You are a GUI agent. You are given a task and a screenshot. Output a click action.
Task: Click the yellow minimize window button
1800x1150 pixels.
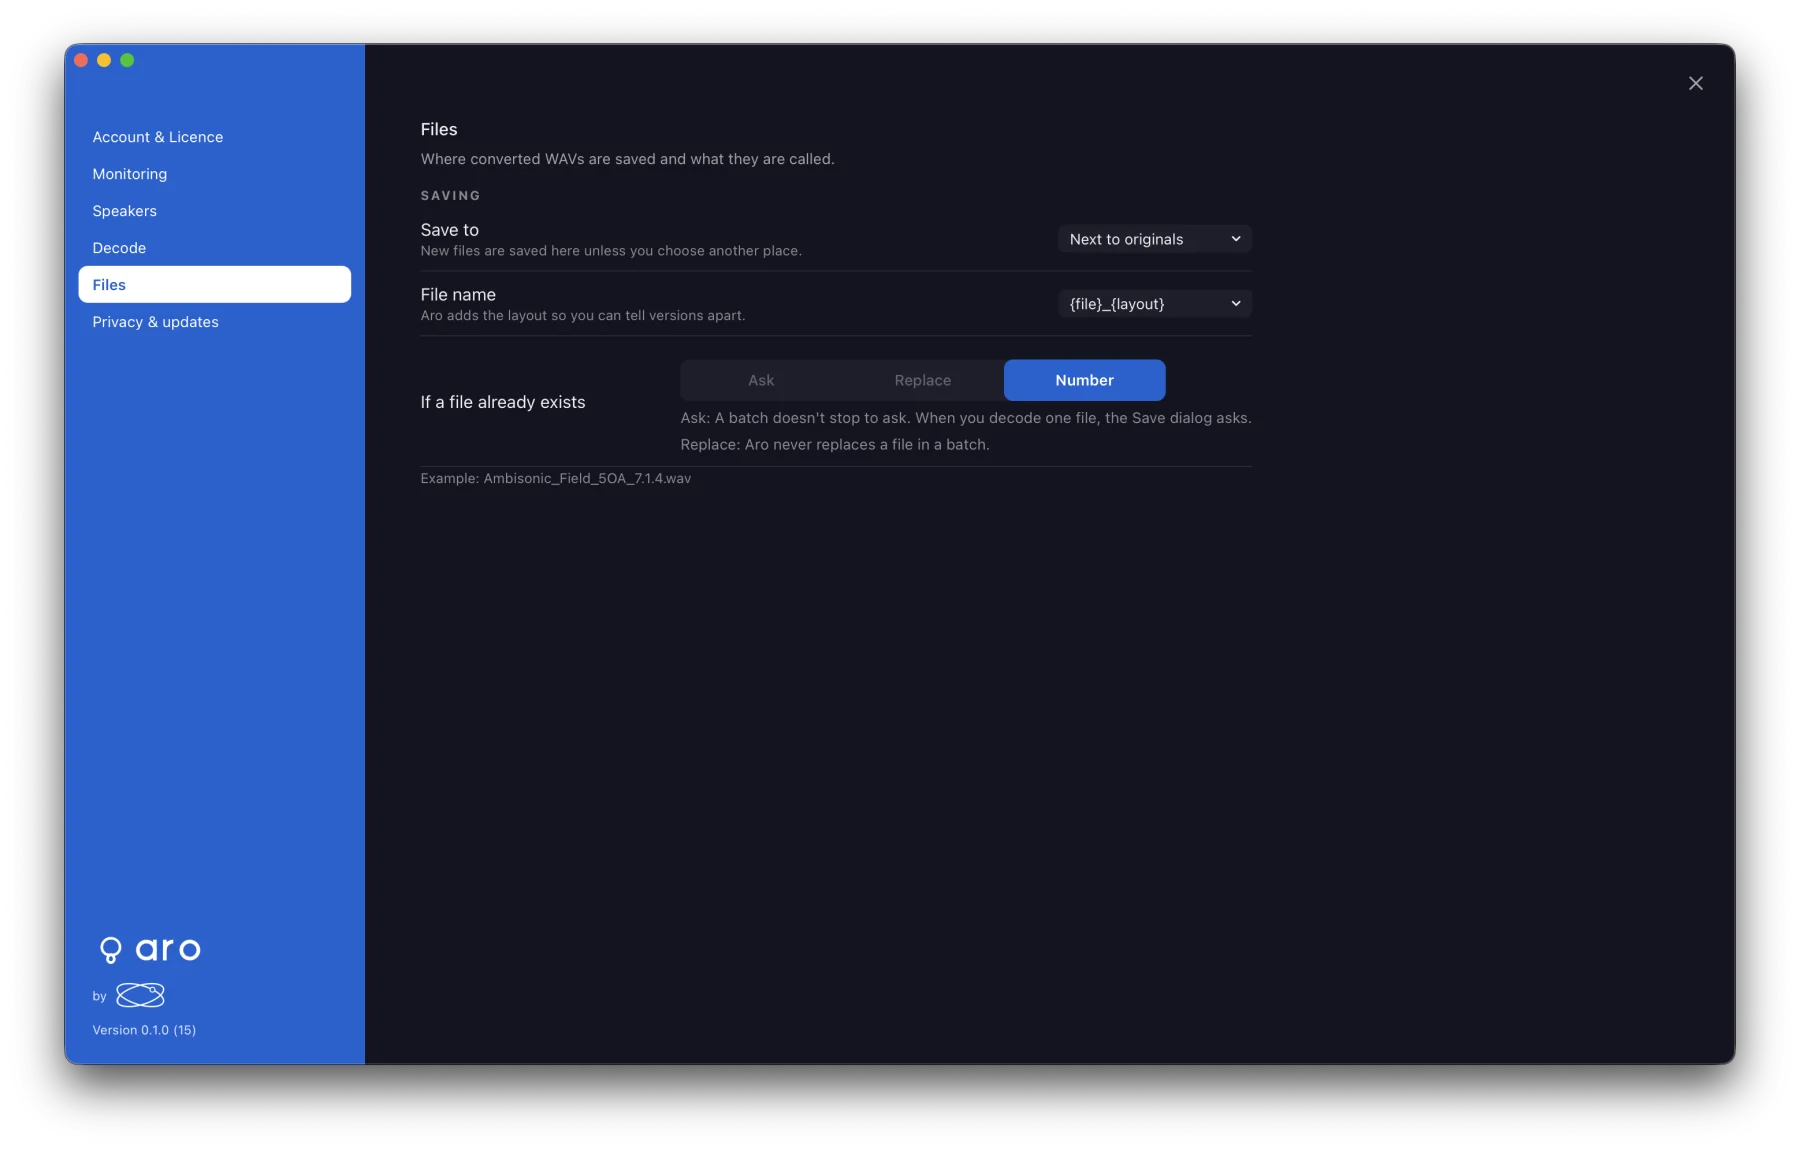(x=104, y=60)
